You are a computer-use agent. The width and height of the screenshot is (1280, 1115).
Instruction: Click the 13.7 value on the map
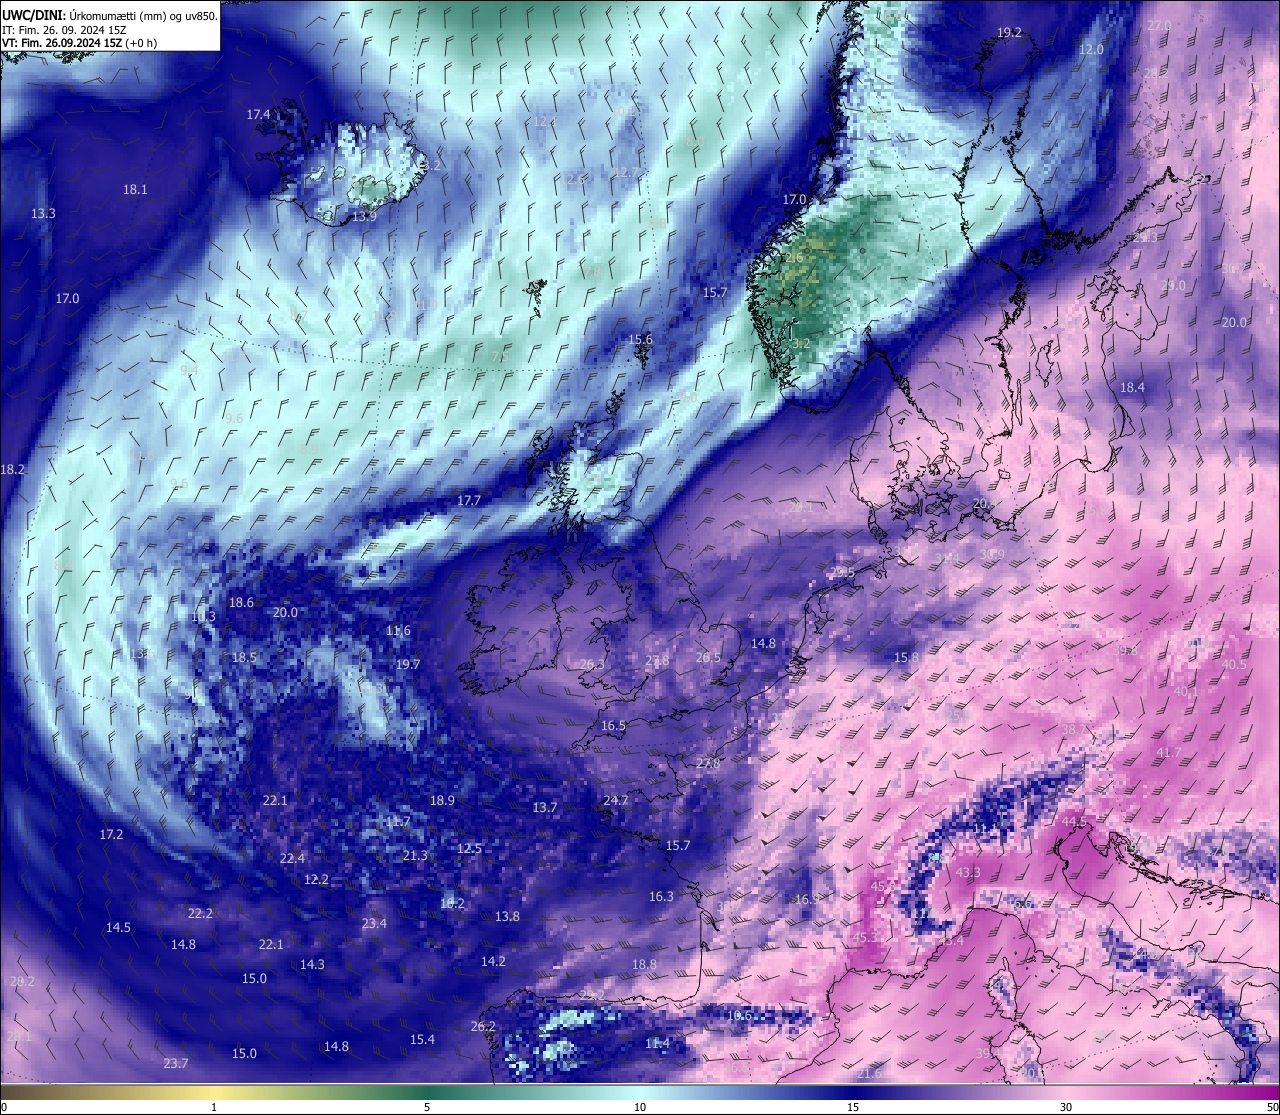pos(545,808)
